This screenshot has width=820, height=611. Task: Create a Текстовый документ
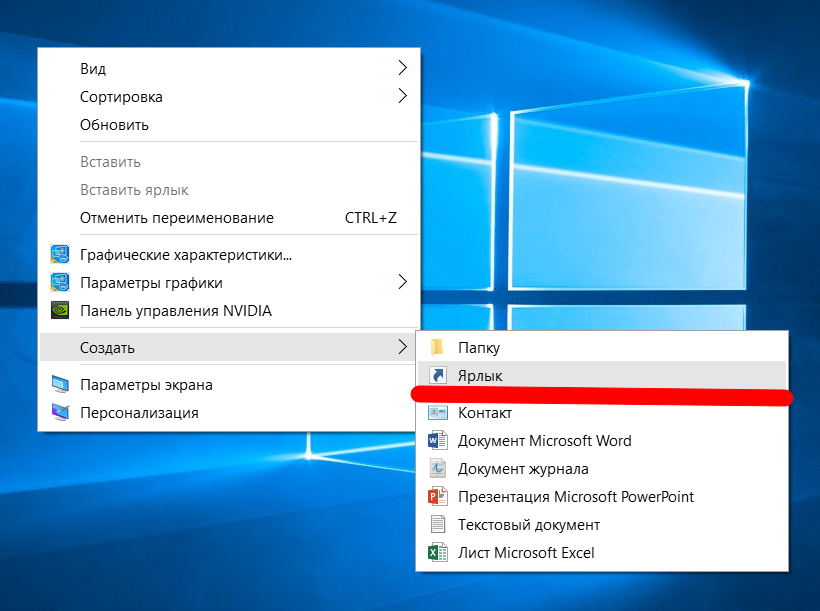(602, 525)
